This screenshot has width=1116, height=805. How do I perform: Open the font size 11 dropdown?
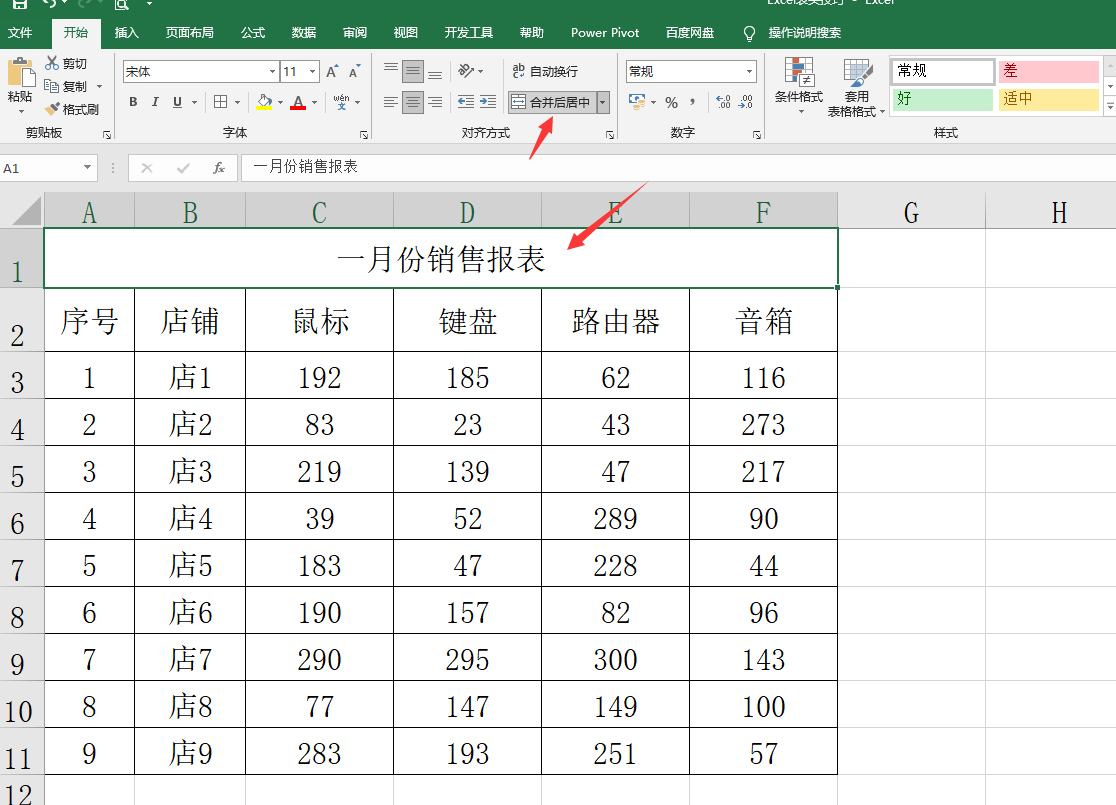[x=312, y=71]
